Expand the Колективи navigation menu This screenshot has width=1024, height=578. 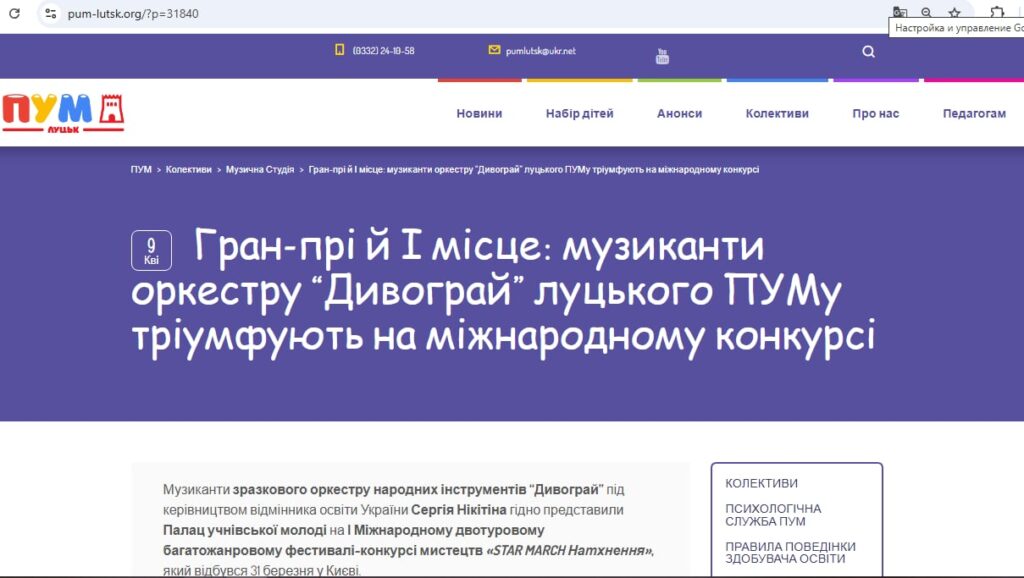click(x=777, y=114)
